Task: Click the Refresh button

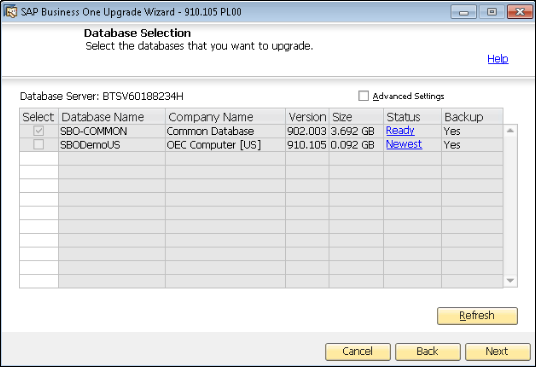Action: click(477, 316)
